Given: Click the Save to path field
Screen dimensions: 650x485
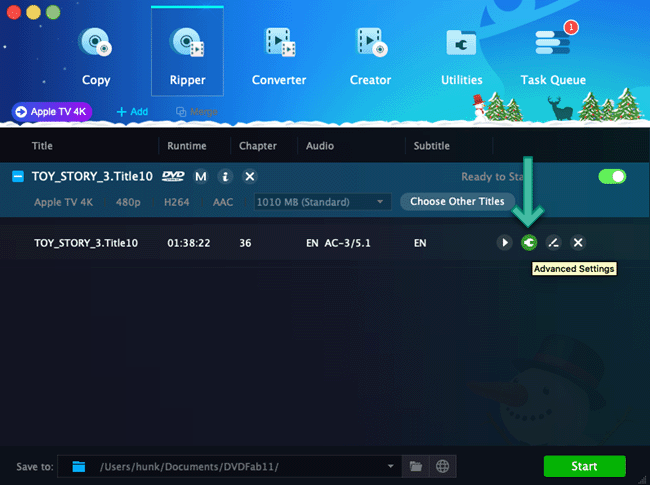Looking at the screenshot, I should 229,467.
